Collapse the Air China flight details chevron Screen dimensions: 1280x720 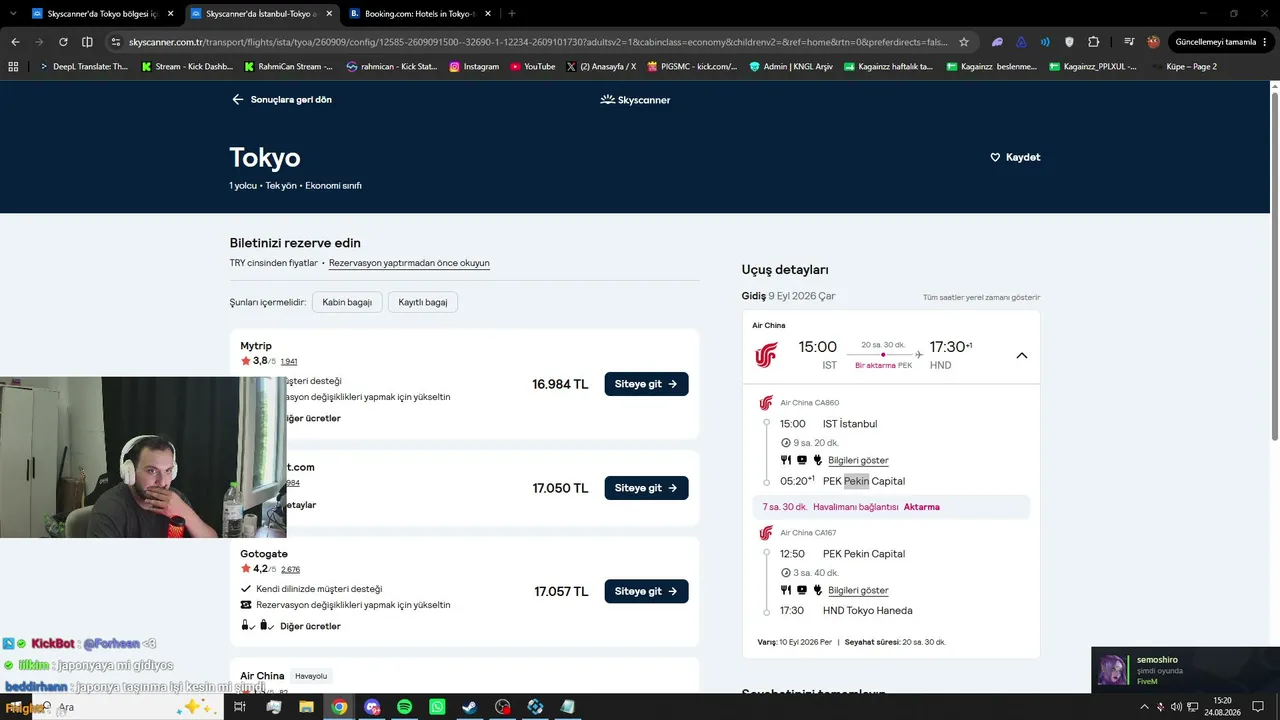(x=1021, y=355)
